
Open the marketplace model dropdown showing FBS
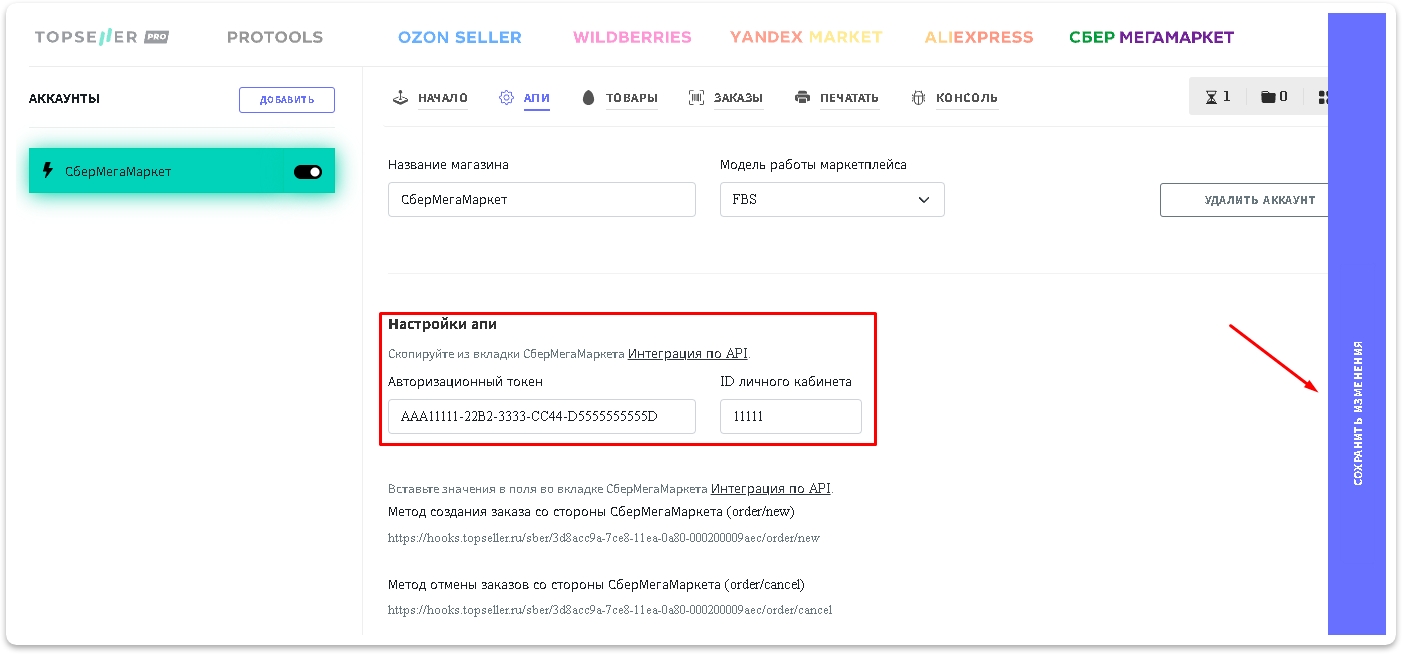pyautogui.click(x=831, y=200)
